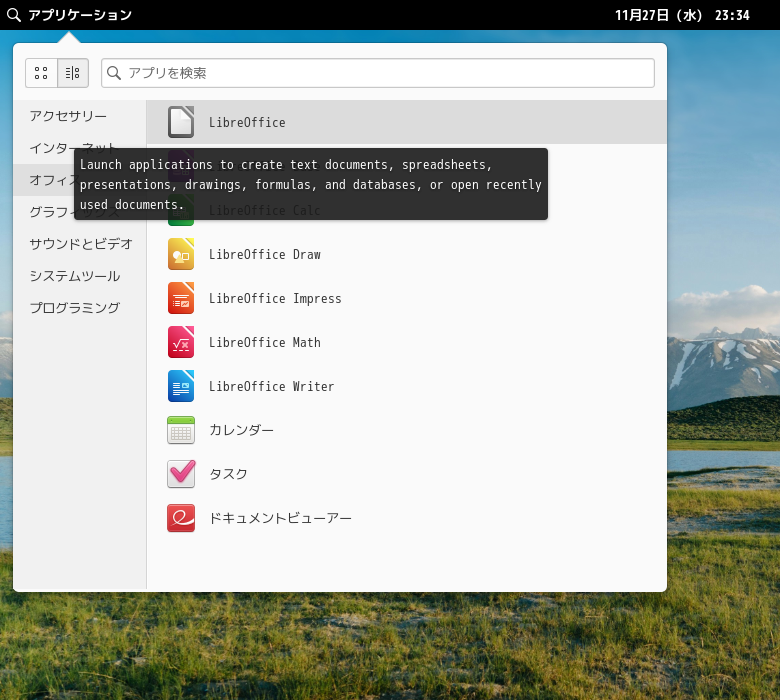780x700 pixels.
Task: Open the LibreOffice Writer icon
Action: [181, 386]
